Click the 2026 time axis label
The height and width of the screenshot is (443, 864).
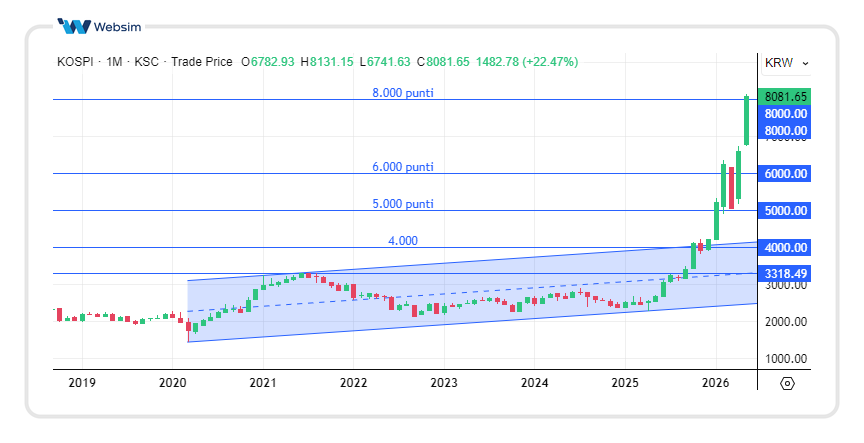(x=715, y=382)
